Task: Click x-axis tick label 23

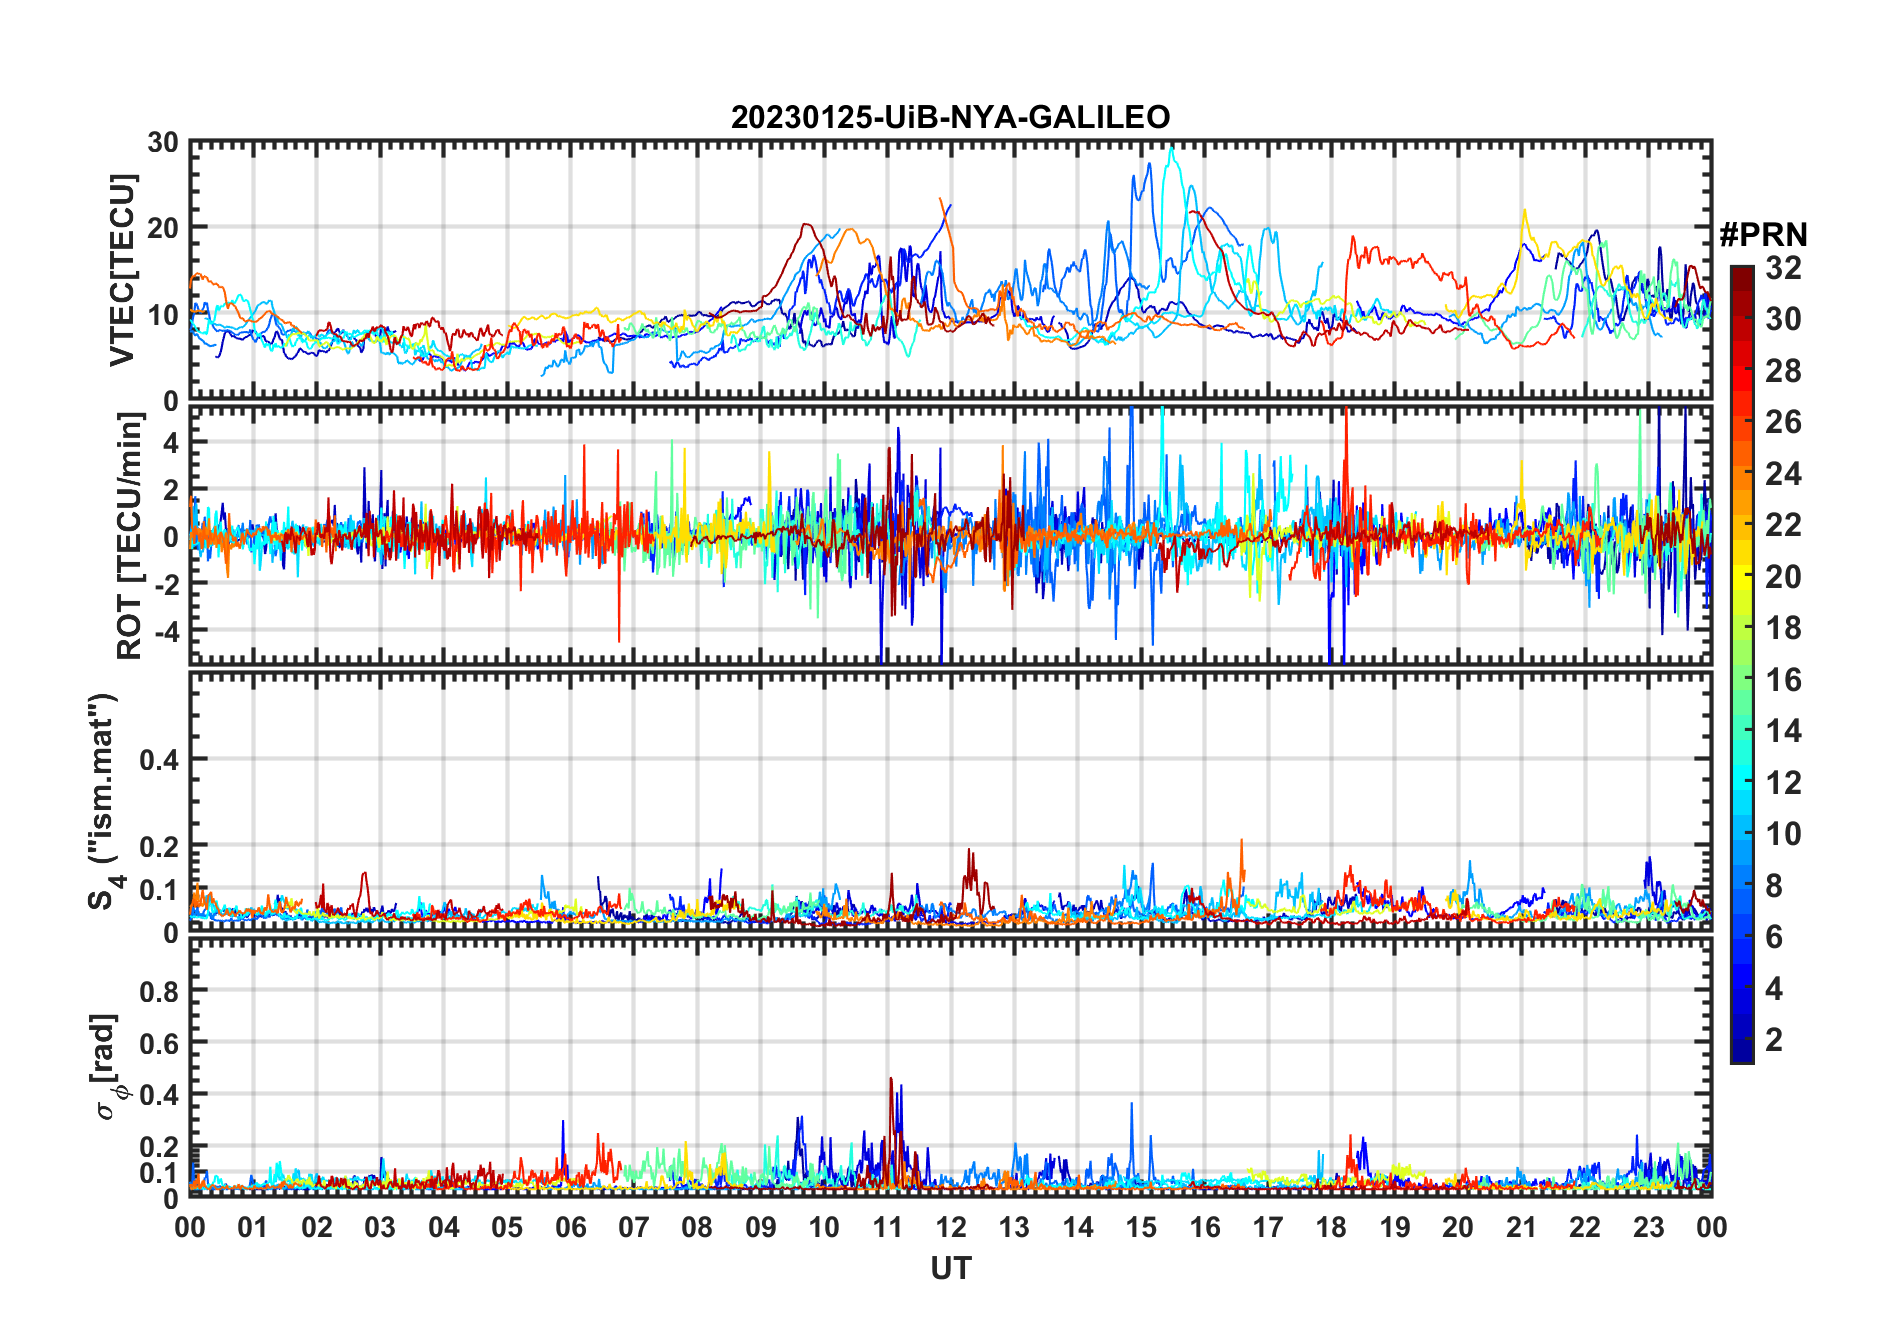Action: click(1648, 1227)
